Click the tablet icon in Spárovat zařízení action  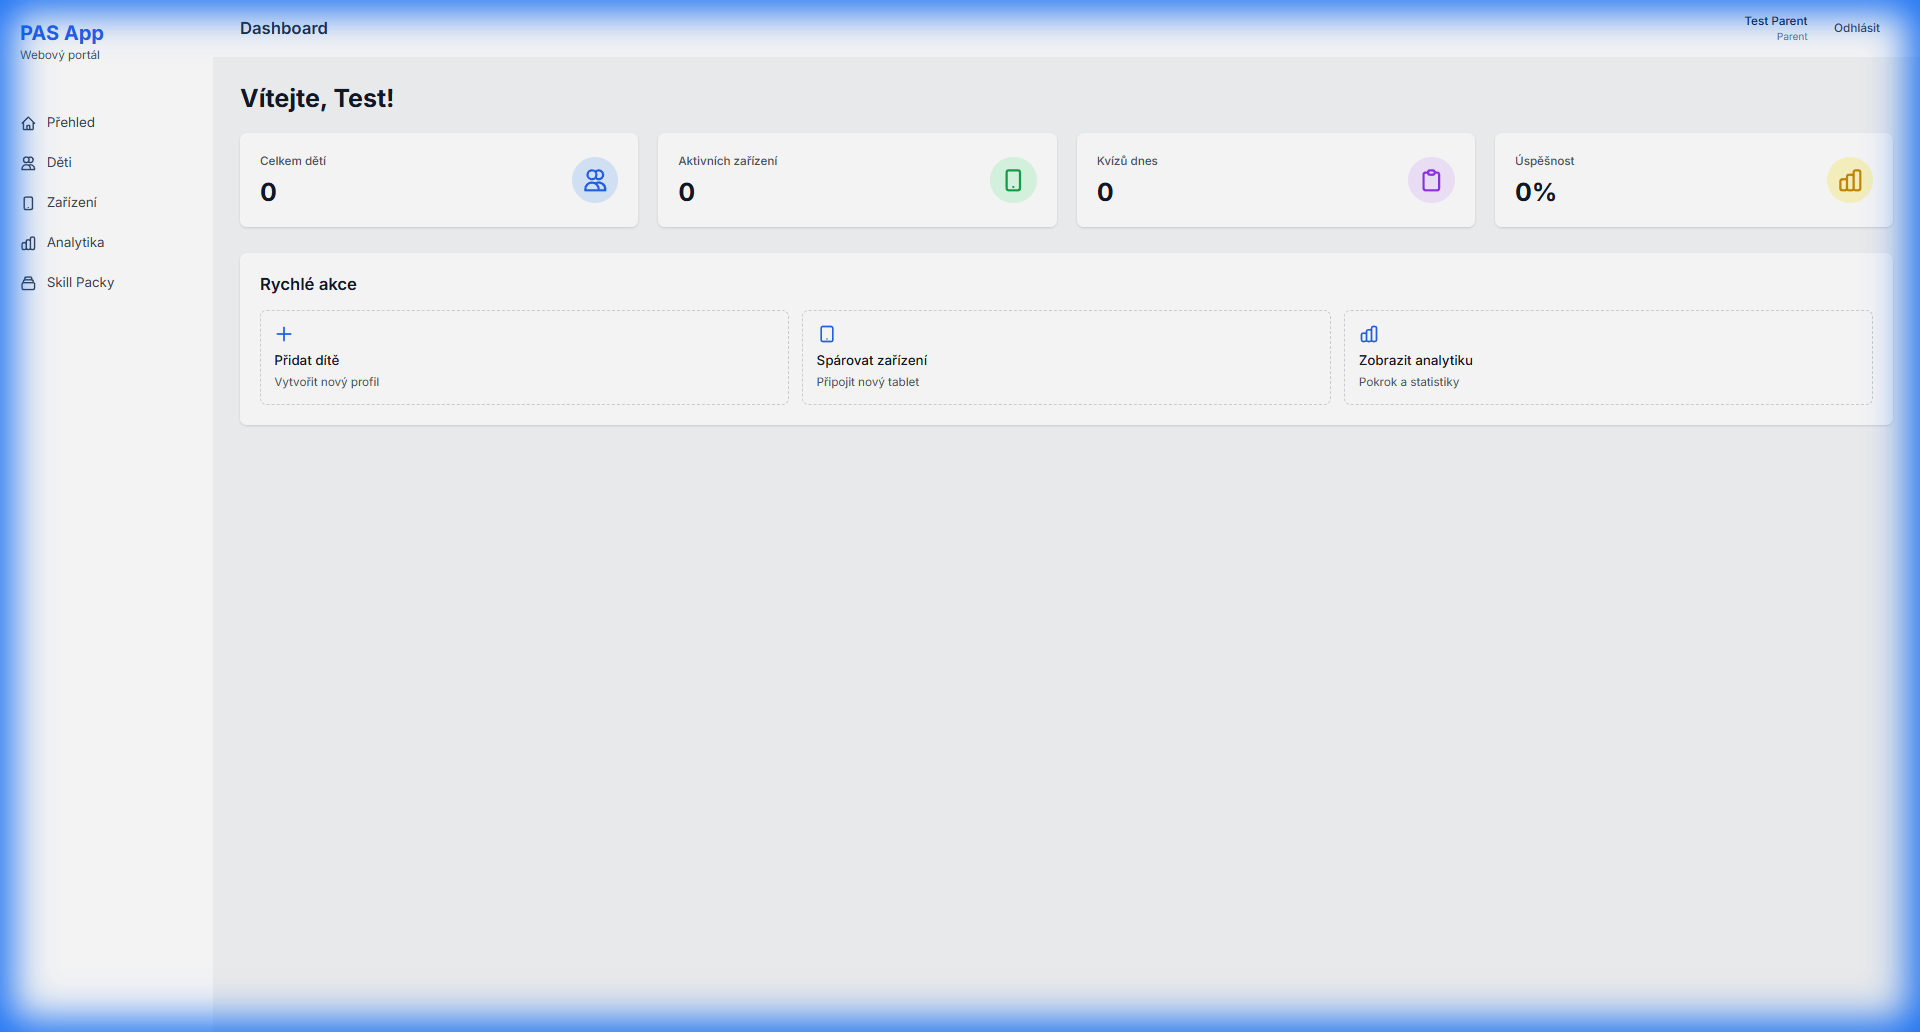[827, 334]
